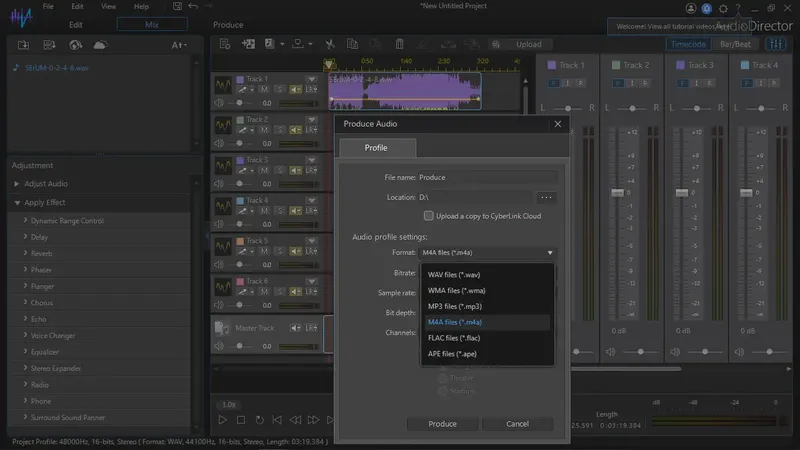Image resolution: width=800 pixels, height=450 pixels.
Task: Click the undo arrow icon
Action: click(x=192, y=6)
